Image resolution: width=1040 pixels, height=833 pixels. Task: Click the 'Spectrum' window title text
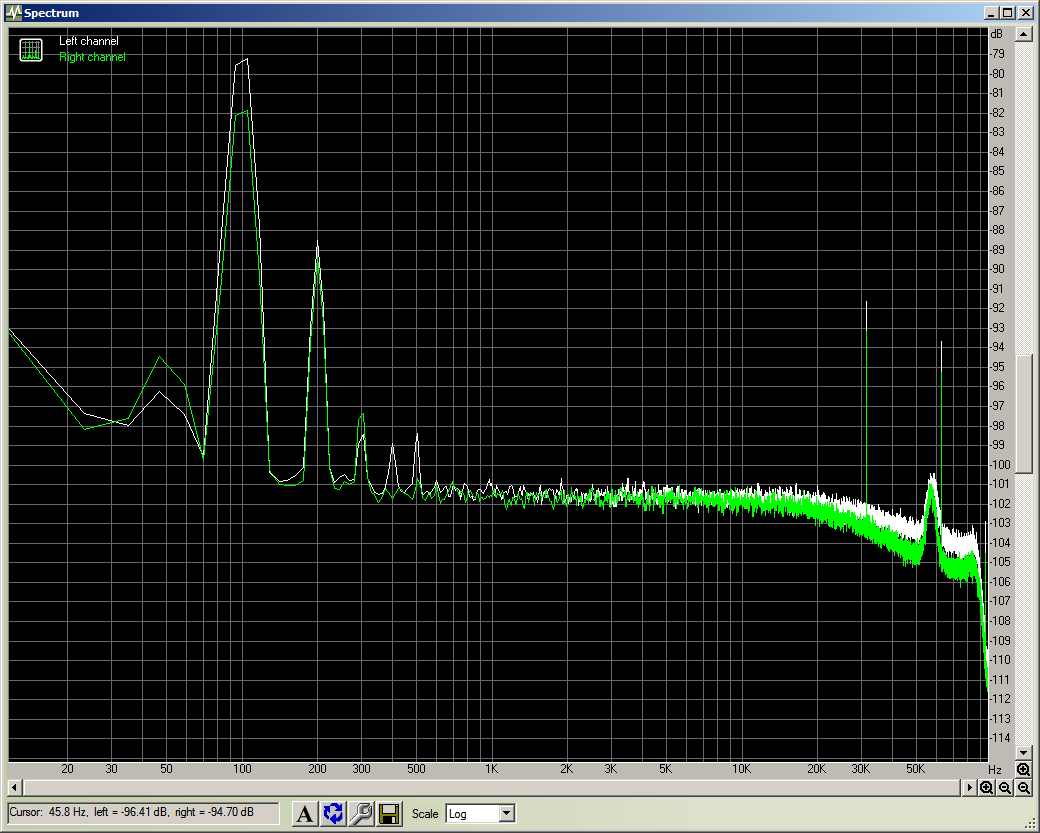51,13
